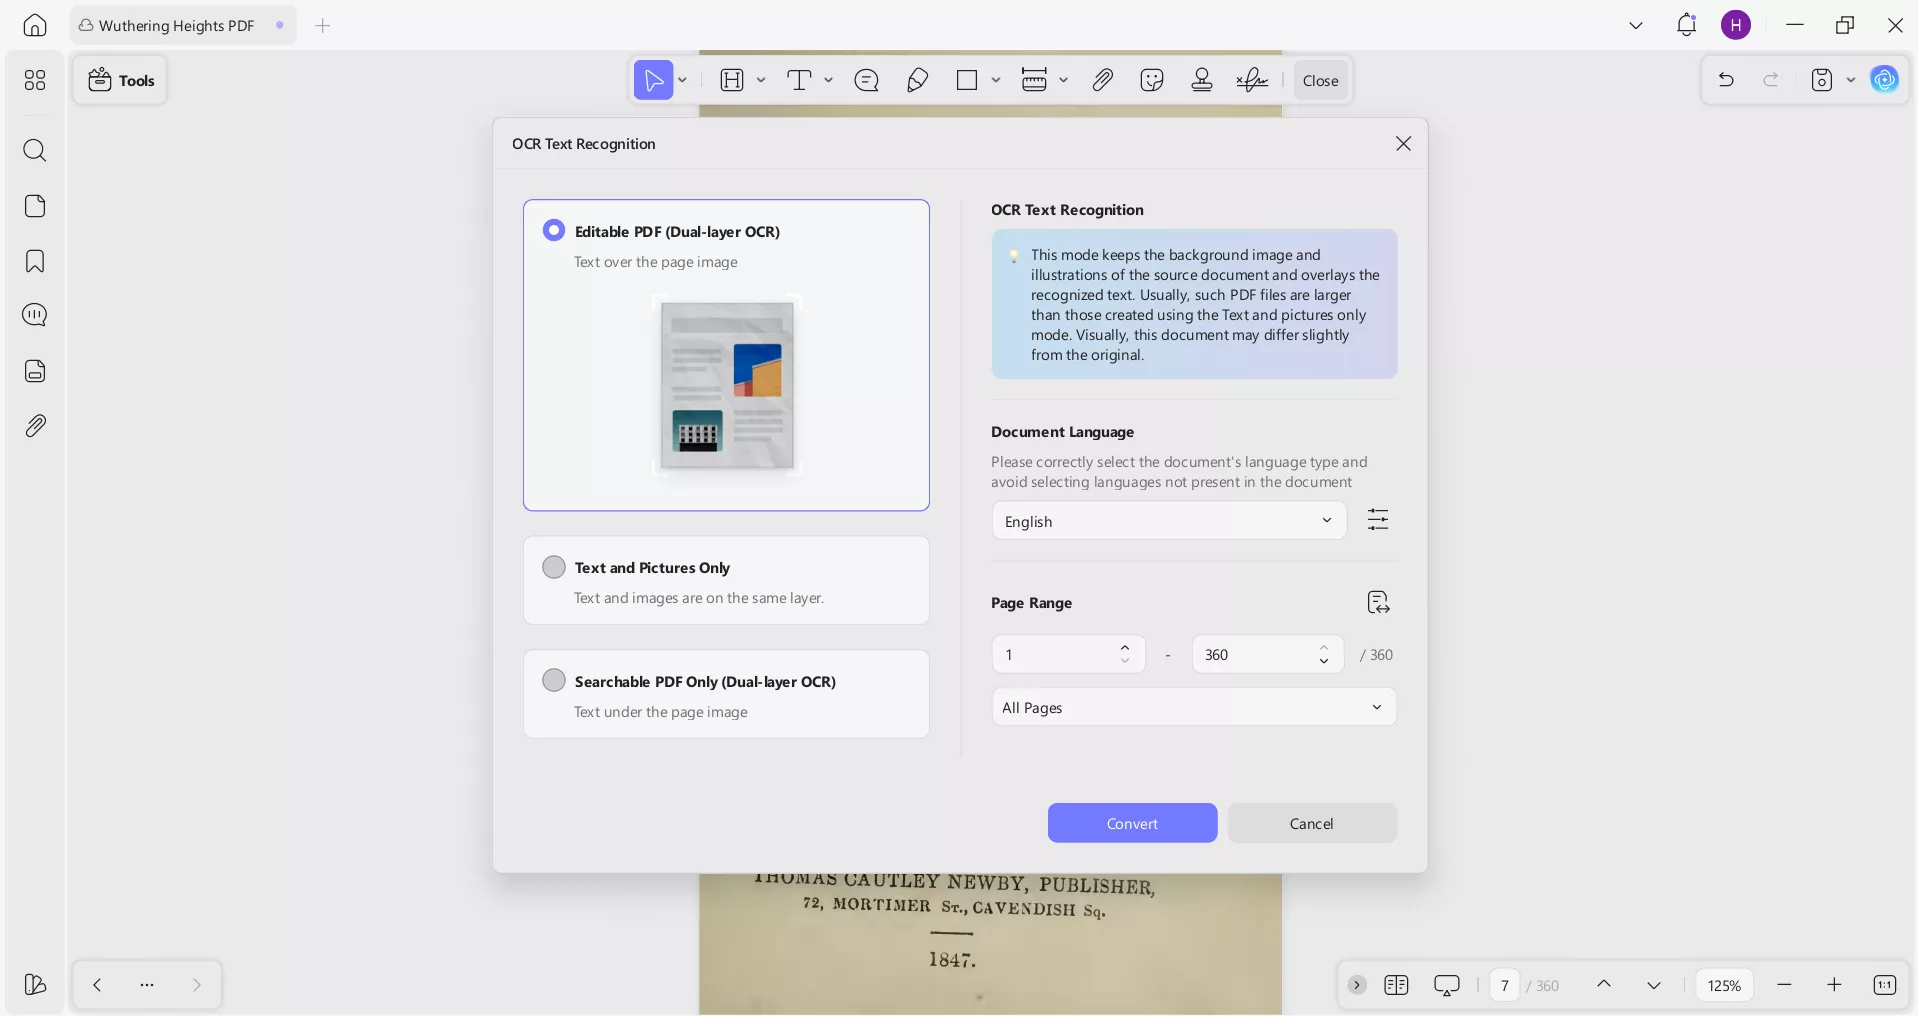The width and height of the screenshot is (1918, 1016).
Task: Select Editable PDF (Dual-layer OCR) option
Action: pyautogui.click(x=726, y=355)
